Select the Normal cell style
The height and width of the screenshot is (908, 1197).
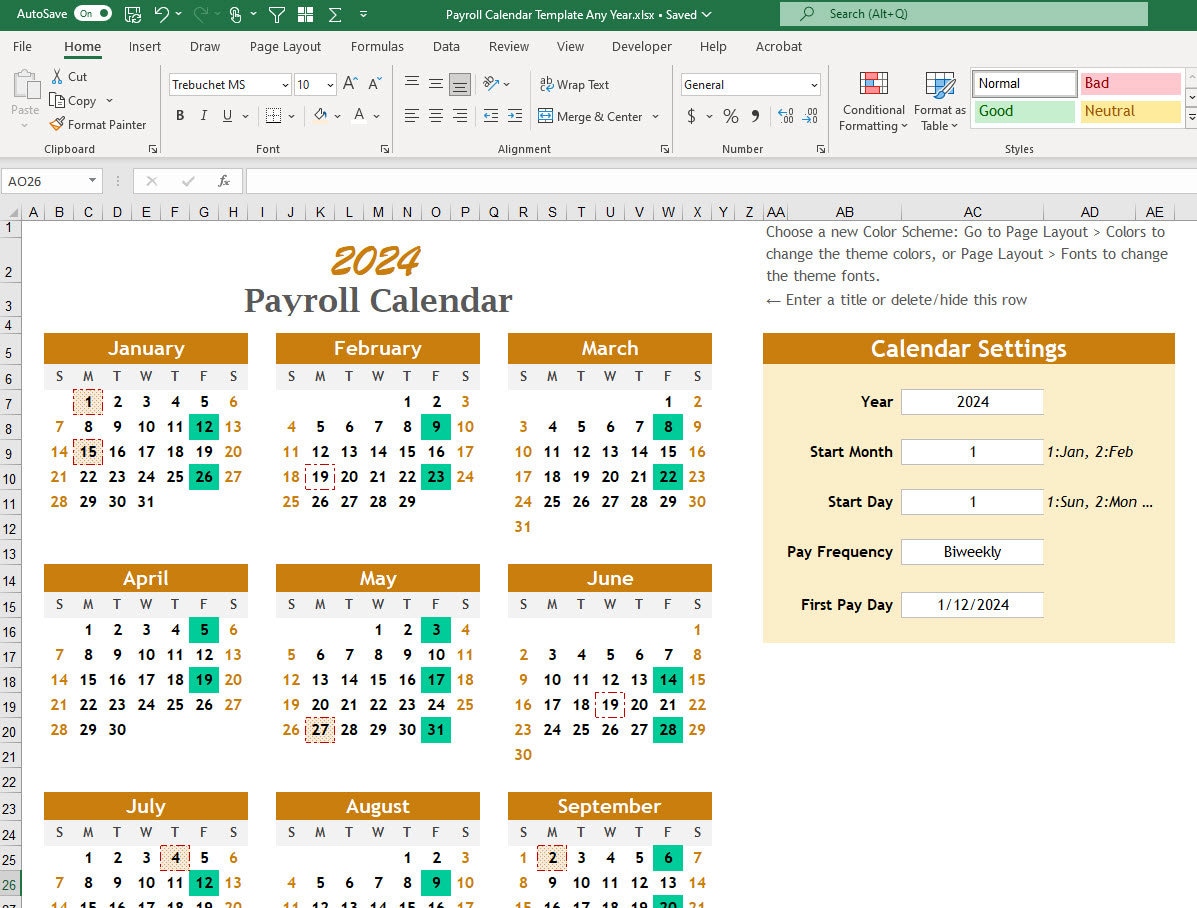[1024, 83]
